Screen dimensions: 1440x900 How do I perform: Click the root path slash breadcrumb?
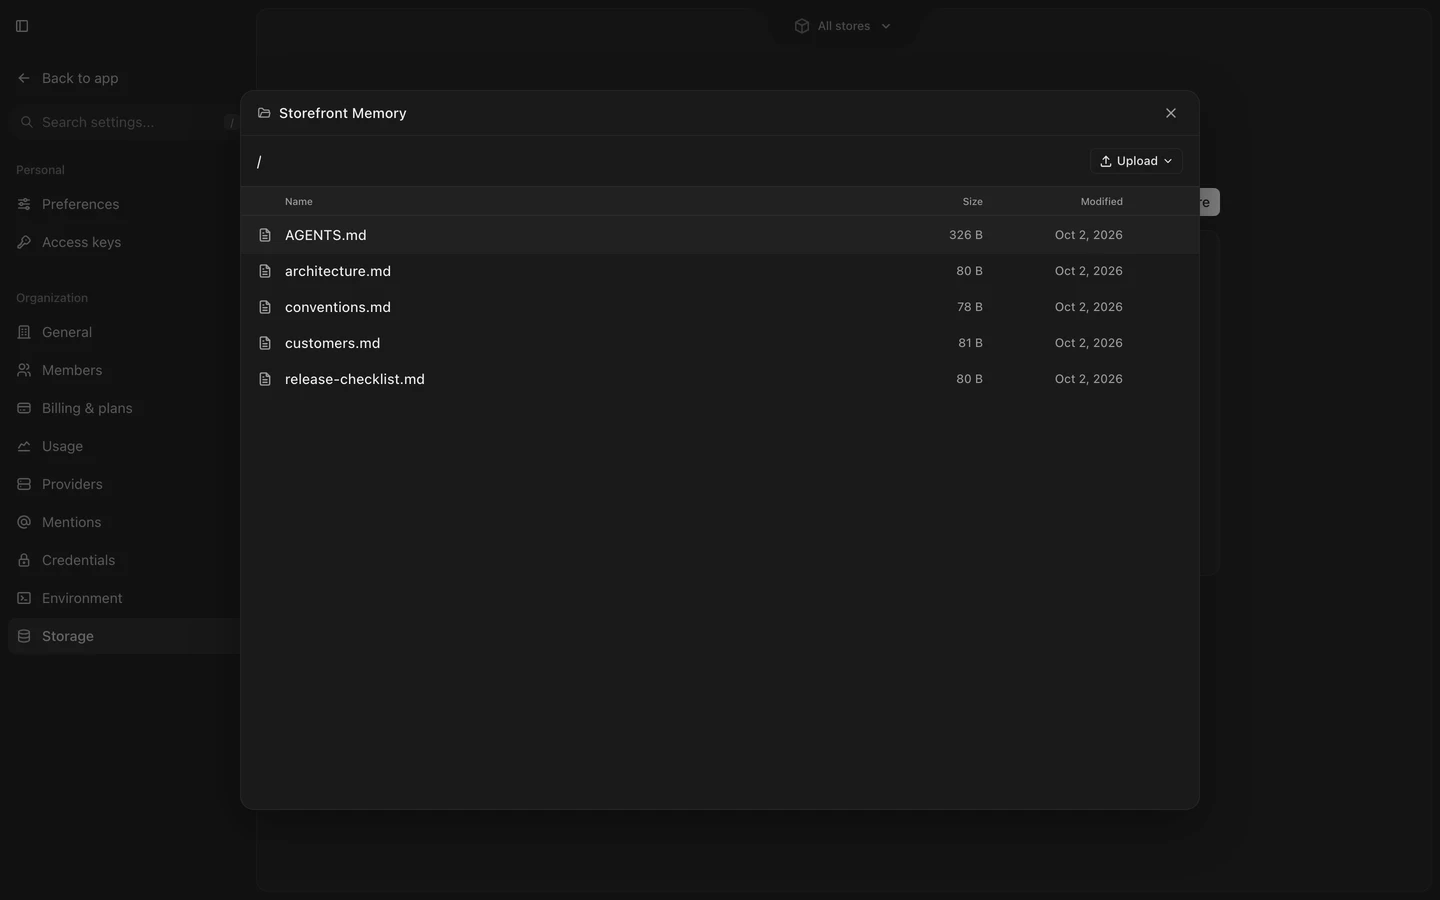(x=259, y=161)
